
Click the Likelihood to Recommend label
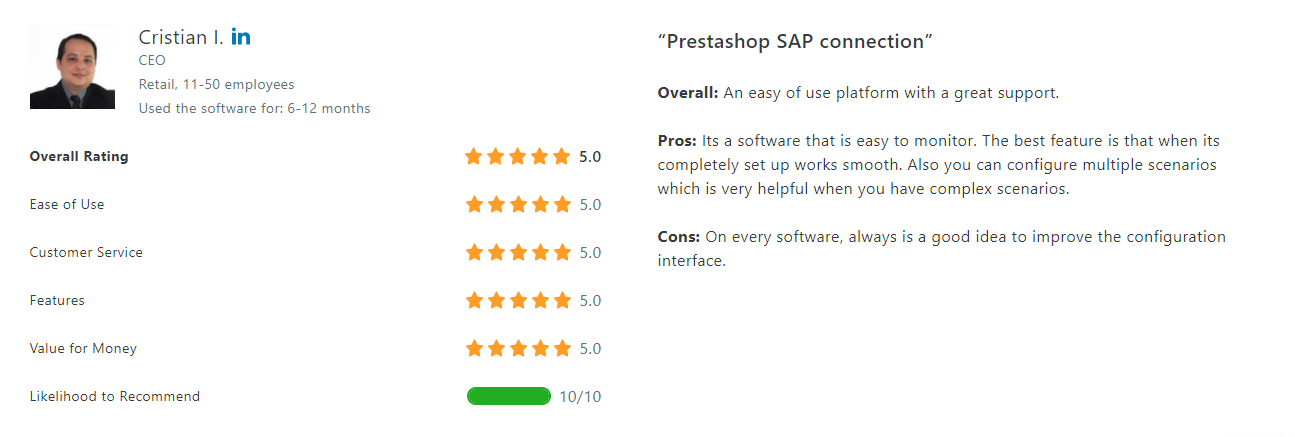click(115, 396)
